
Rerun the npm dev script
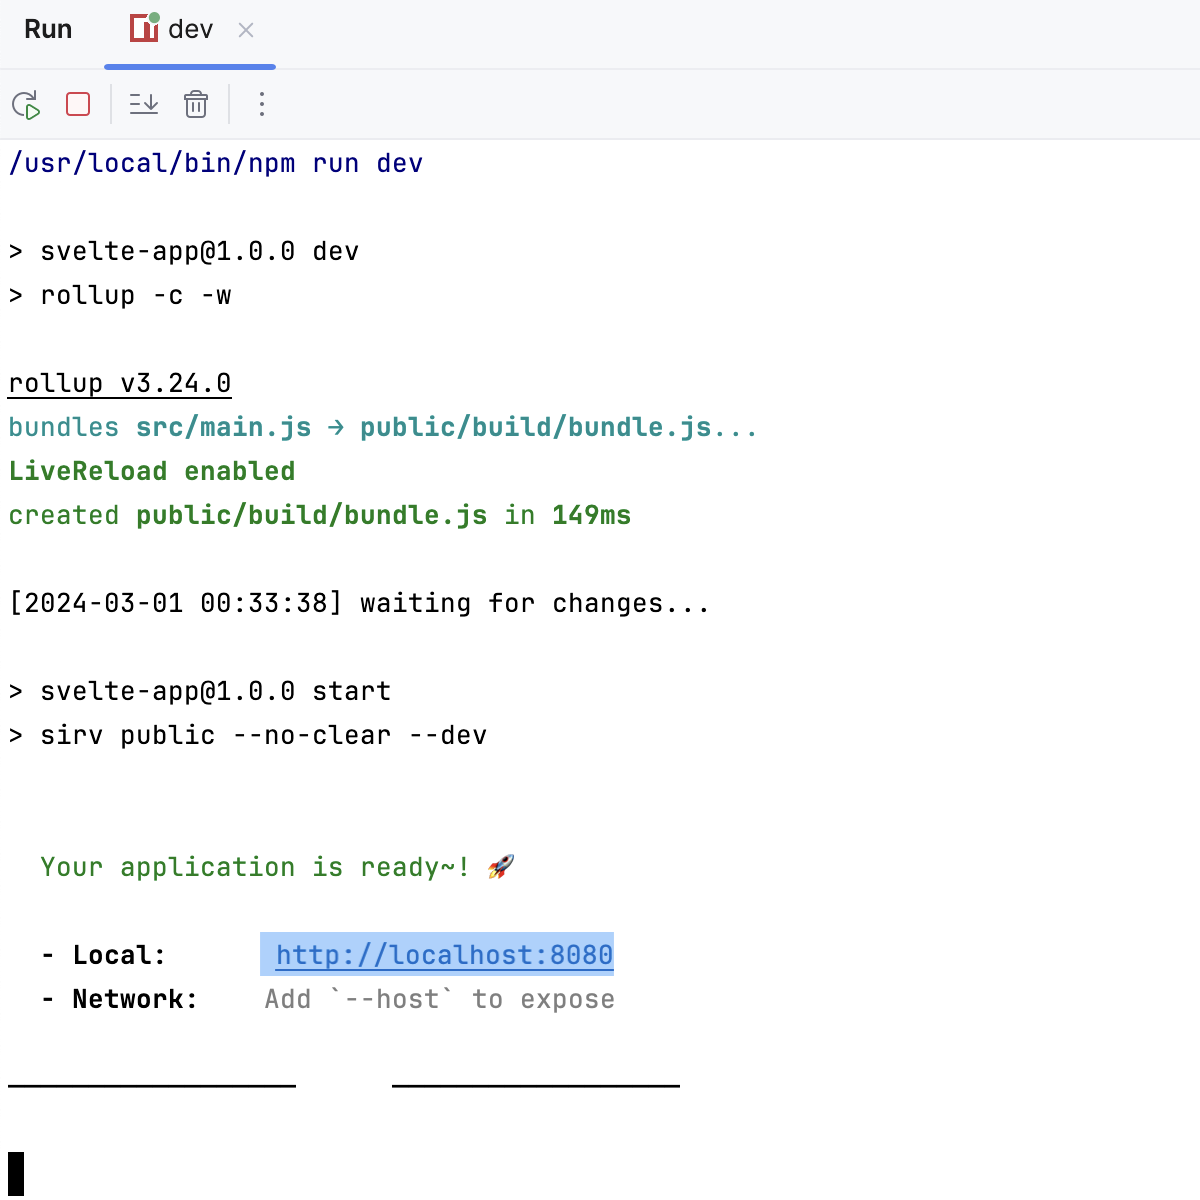pyautogui.click(x=26, y=104)
